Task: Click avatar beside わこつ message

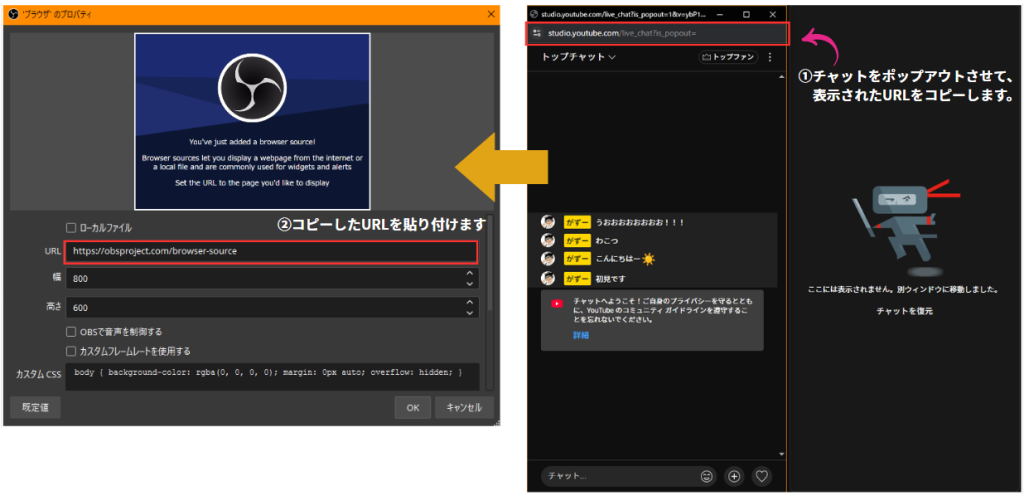Action: 549,240
